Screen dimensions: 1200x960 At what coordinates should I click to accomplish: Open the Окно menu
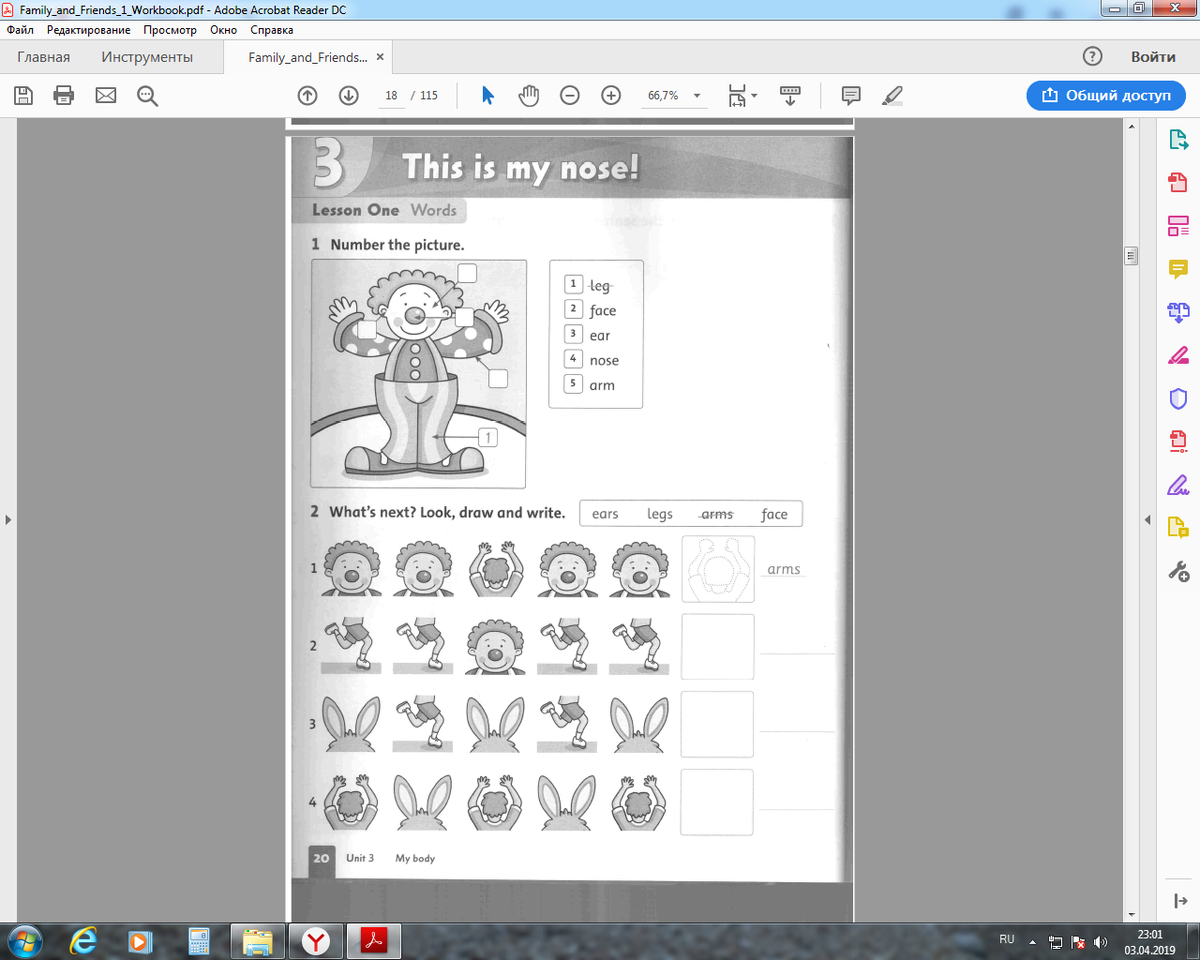click(x=224, y=30)
